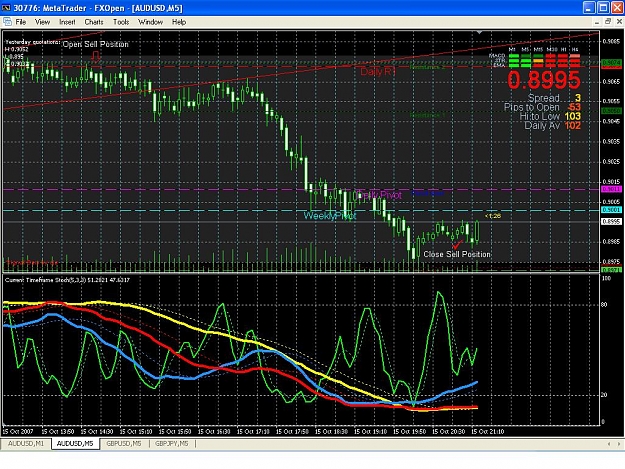Screen dimensions: 625x469
Task: Click the chart shift triangle on the chart's top edge
Action: (479, 32)
